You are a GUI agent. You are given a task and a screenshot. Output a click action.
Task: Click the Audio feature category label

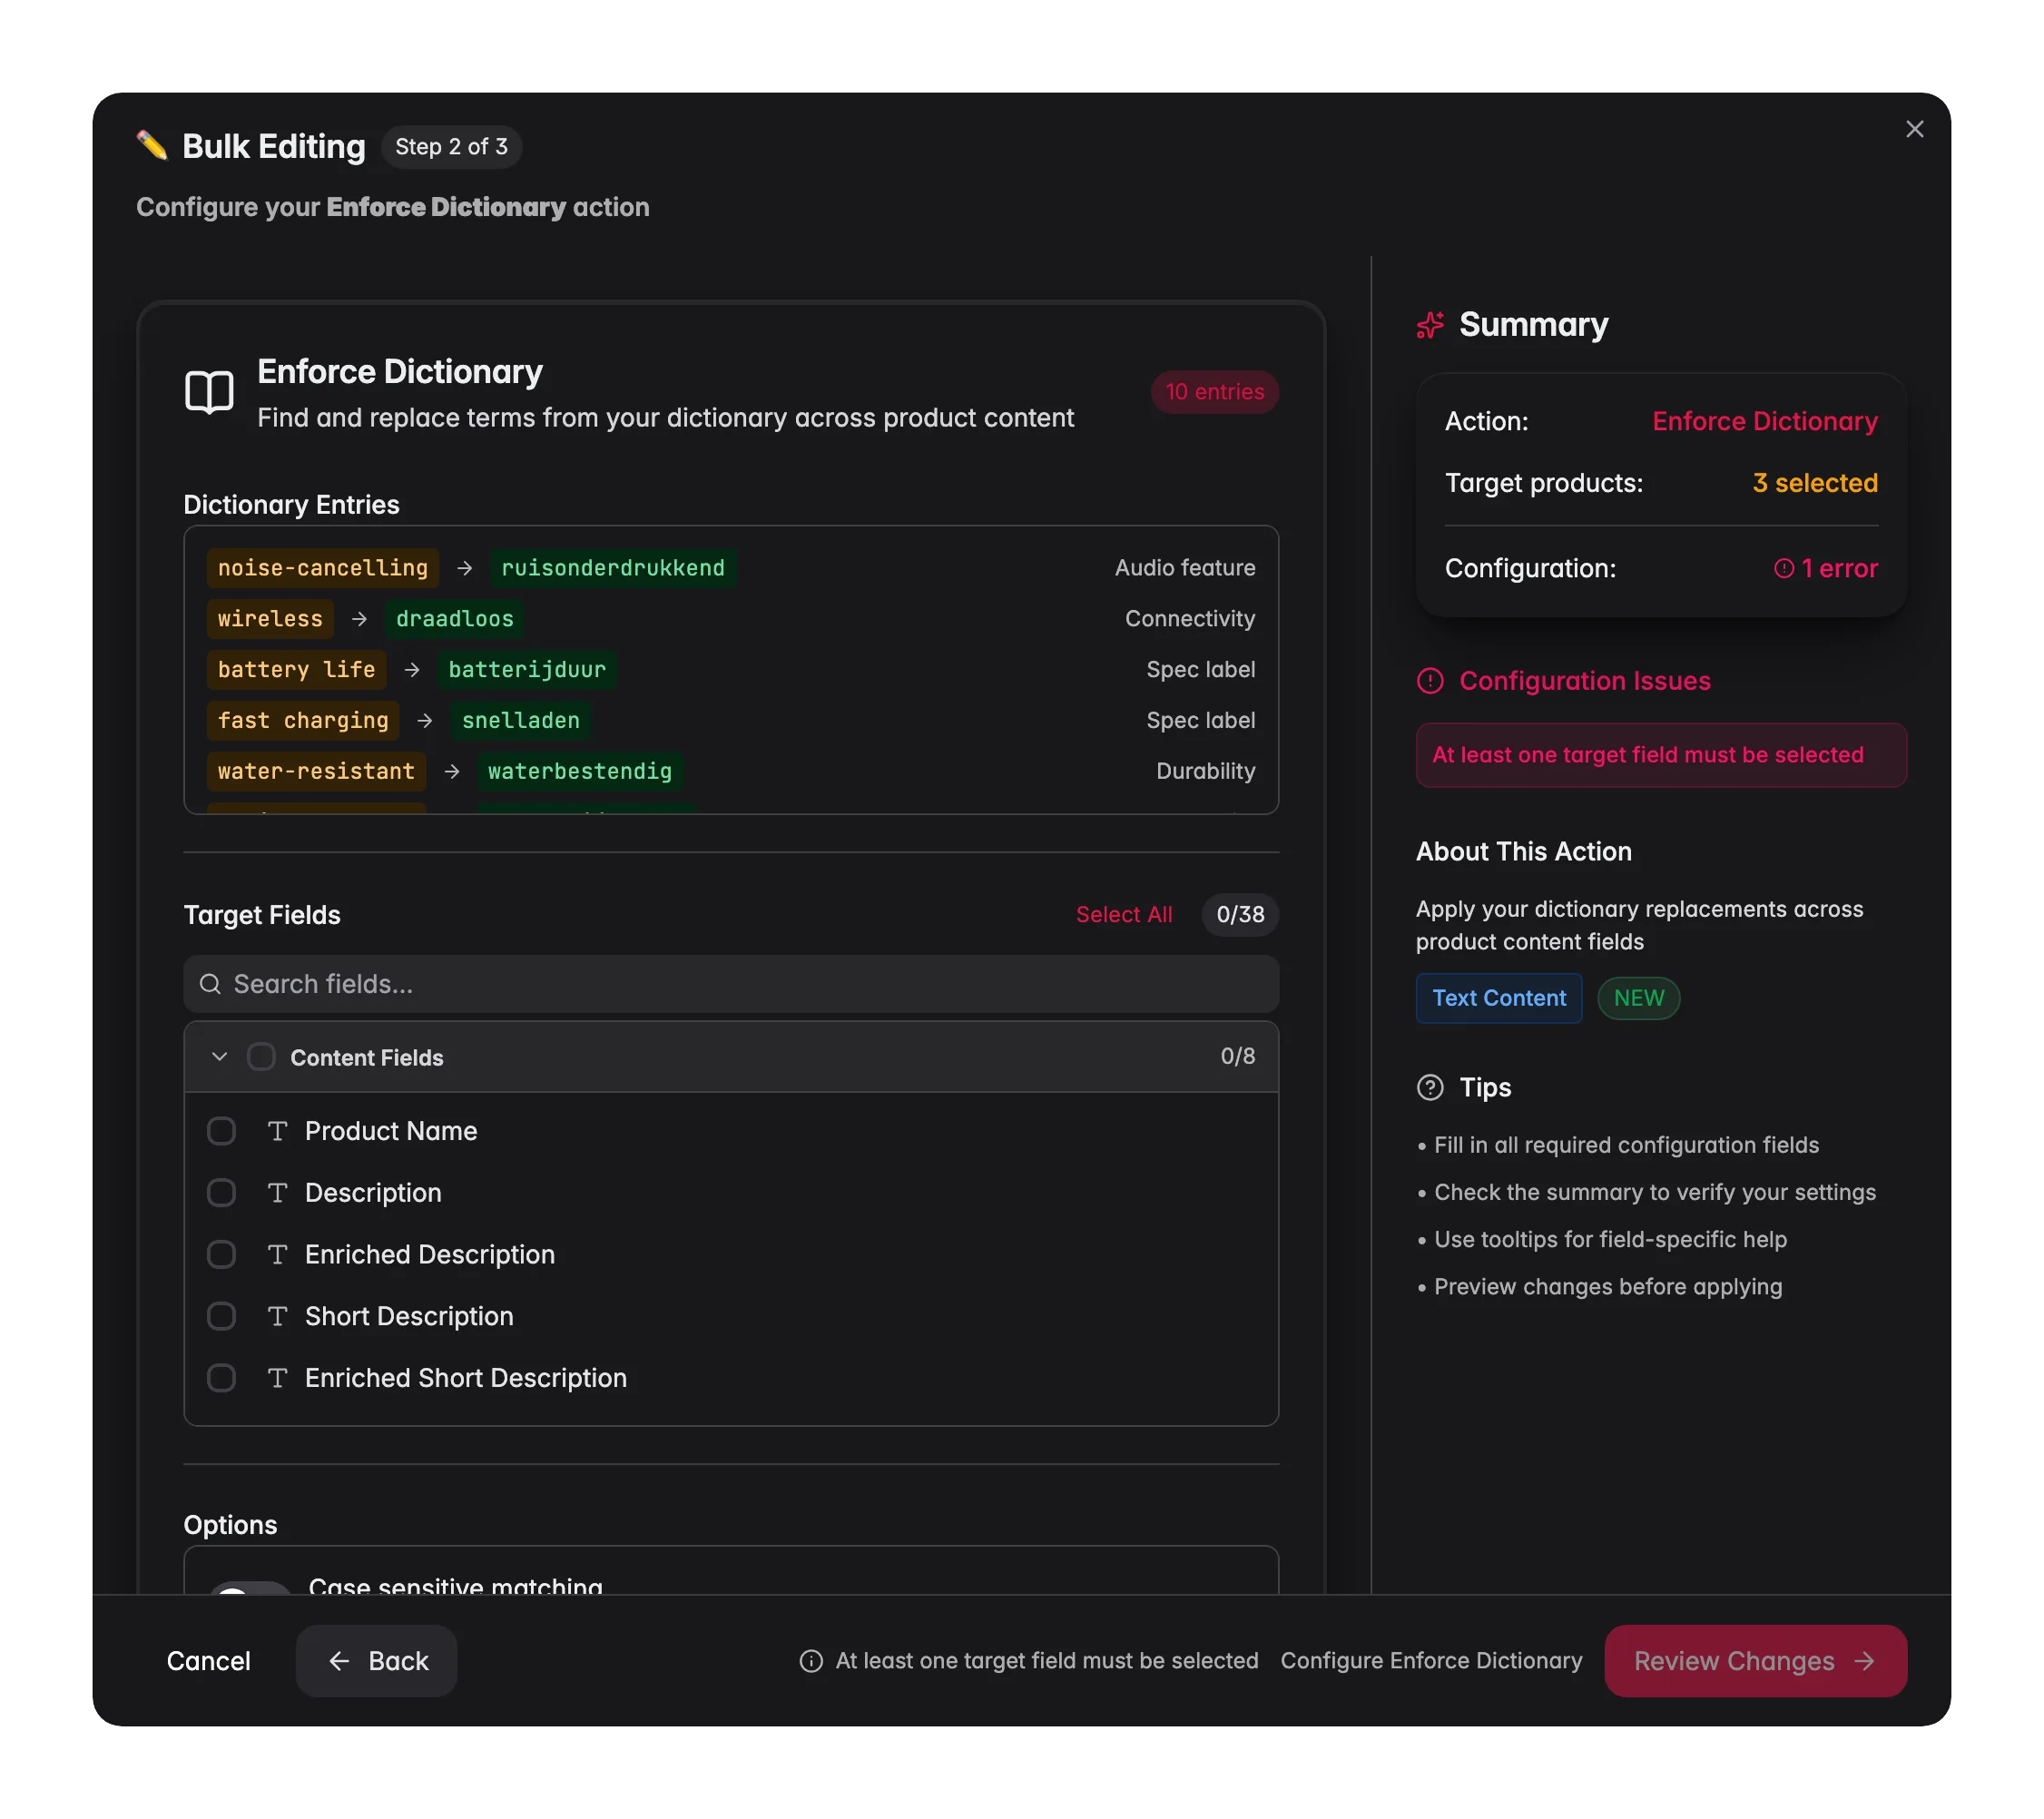(1185, 568)
